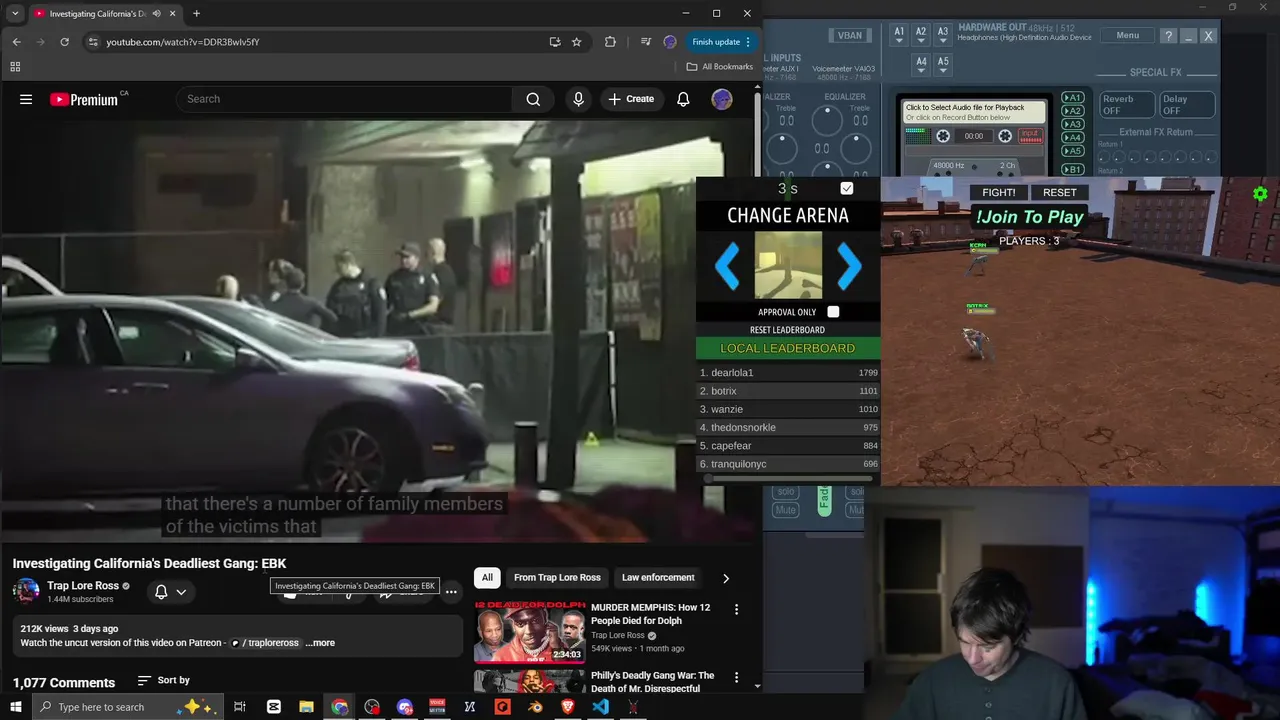Launch Visual Studio Code from the taskbar
The width and height of the screenshot is (1280, 720).
click(600, 707)
